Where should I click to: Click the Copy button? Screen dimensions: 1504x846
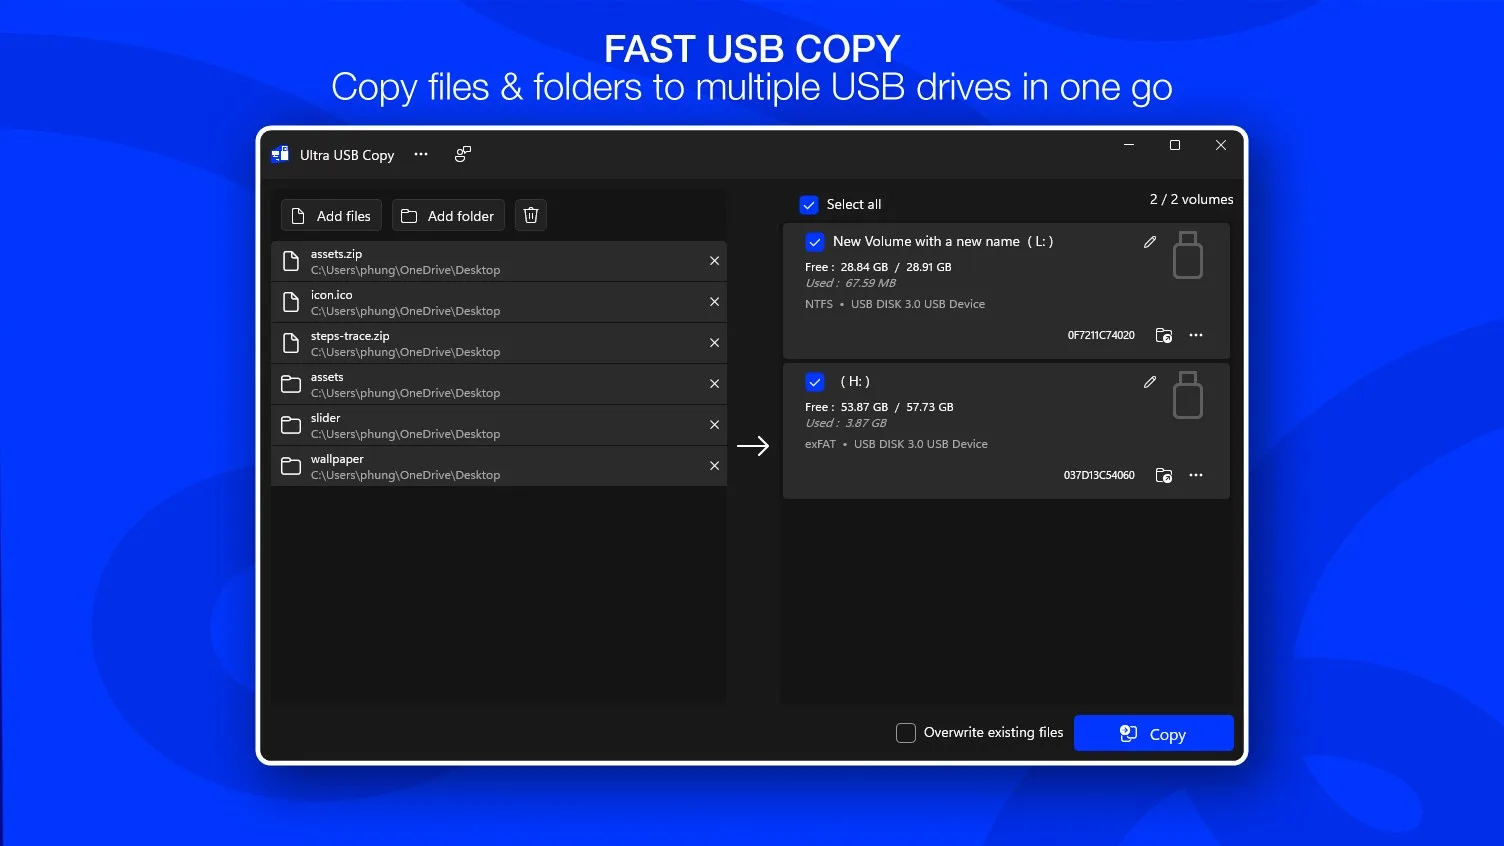click(x=1154, y=733)
